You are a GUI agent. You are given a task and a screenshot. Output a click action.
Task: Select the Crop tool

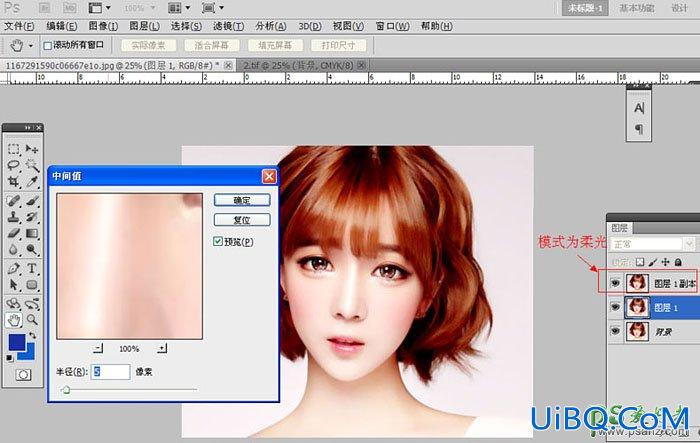point(13,181)
